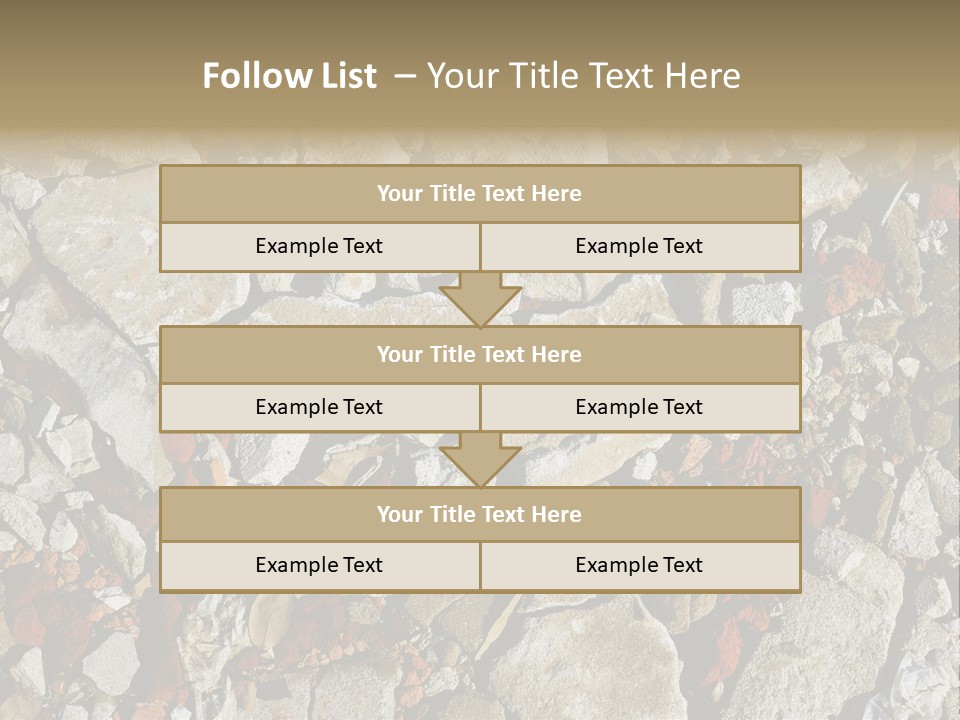Click the bottom block's left Example Text cell

[320, 566]
